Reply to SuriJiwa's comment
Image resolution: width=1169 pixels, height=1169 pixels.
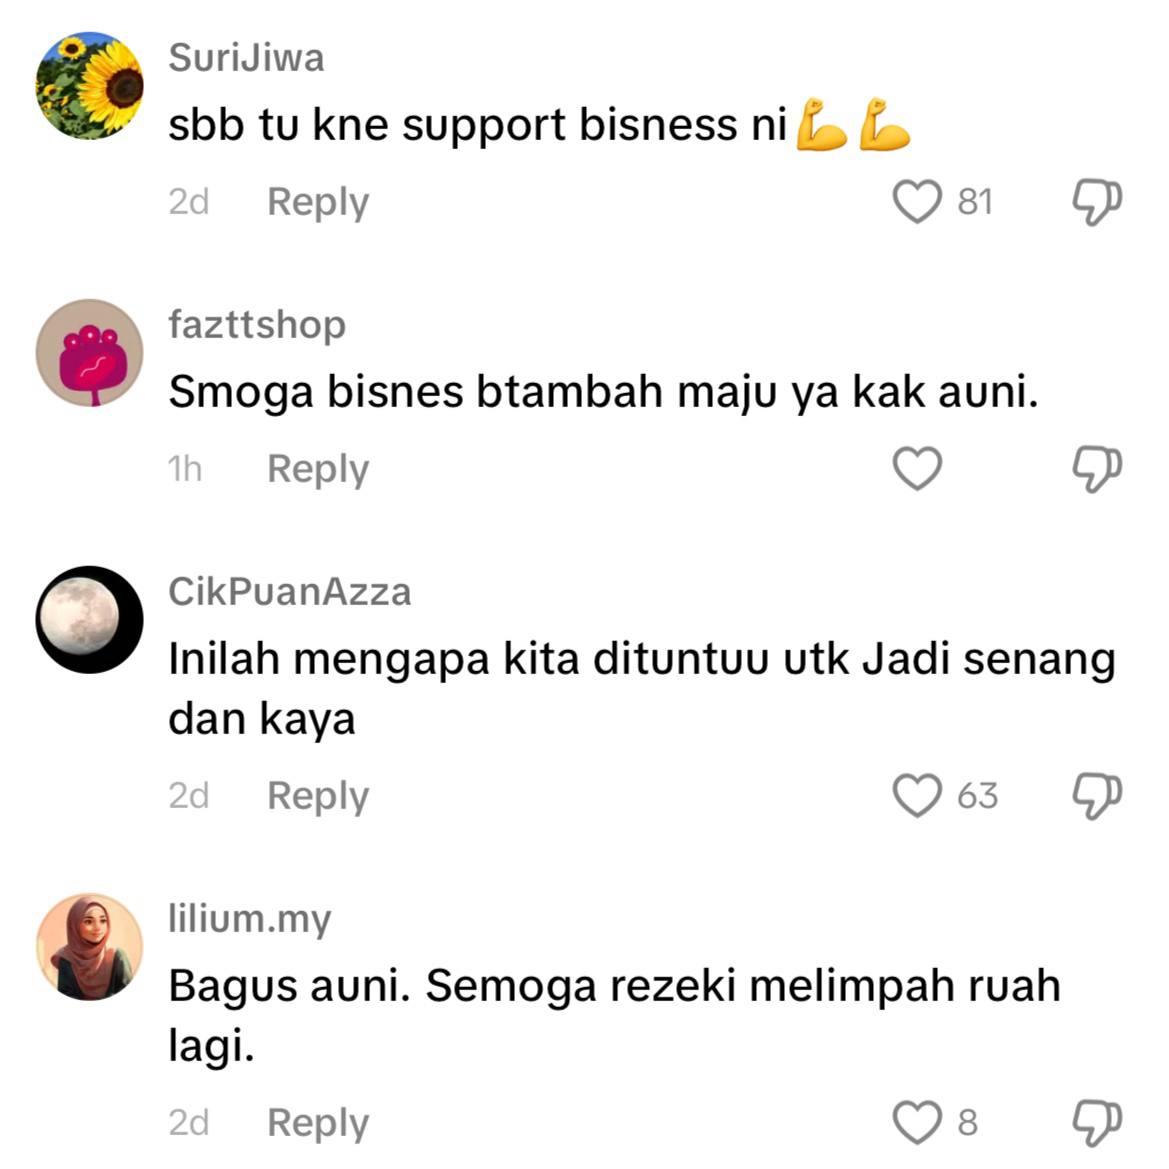point(318,203)
